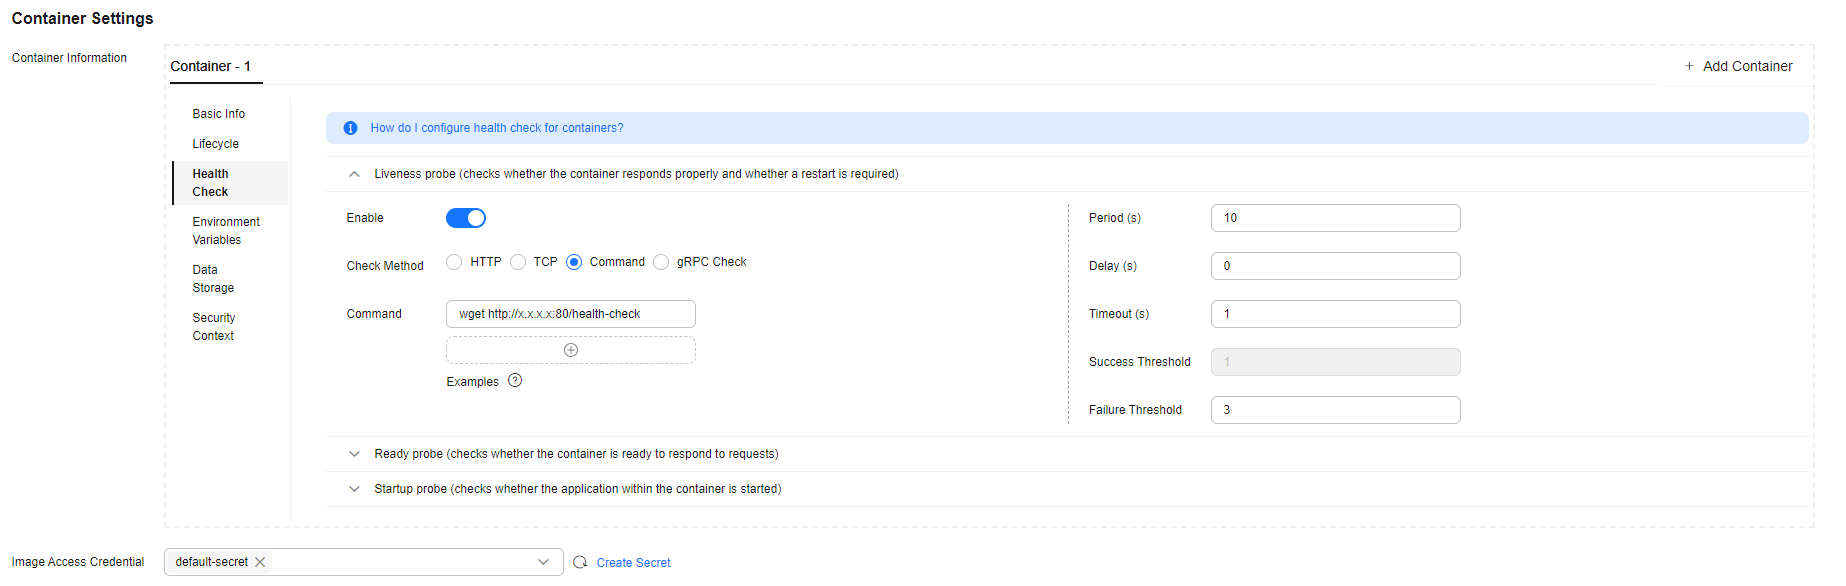Open the Examples help question-mark icon
The width and height of the screenshot is (1846, 586).
point(515,381)
